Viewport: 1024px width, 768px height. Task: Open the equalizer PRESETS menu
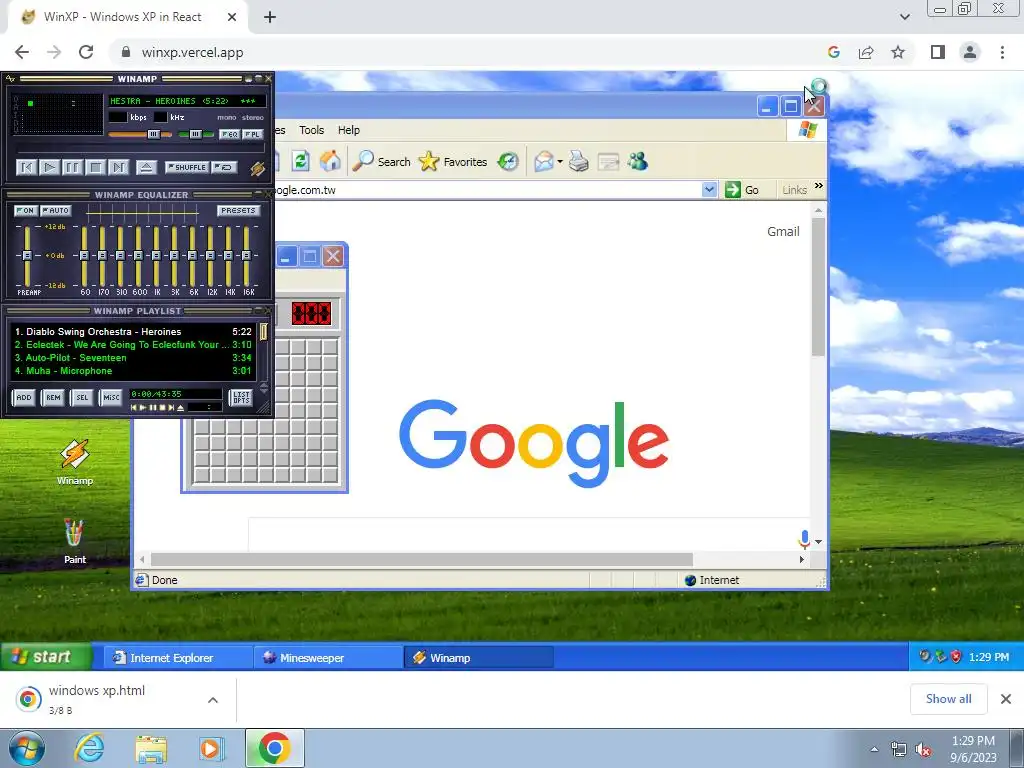click(238, 211)
